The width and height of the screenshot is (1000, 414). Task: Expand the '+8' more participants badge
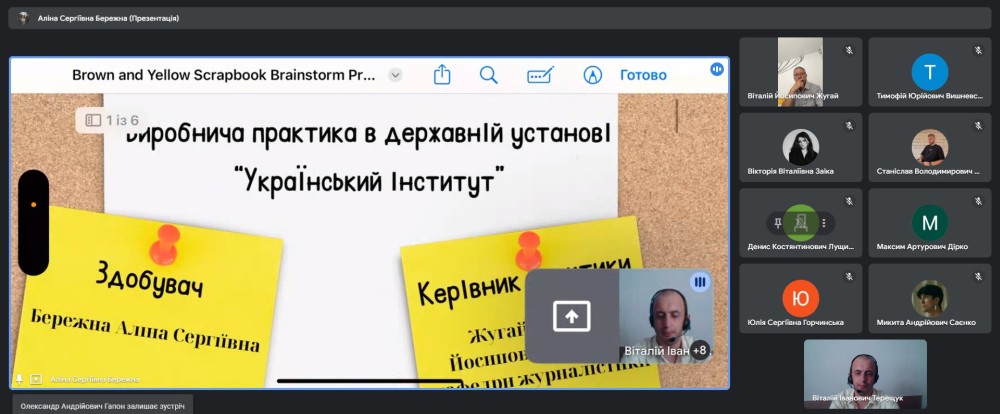coord(699,350)
